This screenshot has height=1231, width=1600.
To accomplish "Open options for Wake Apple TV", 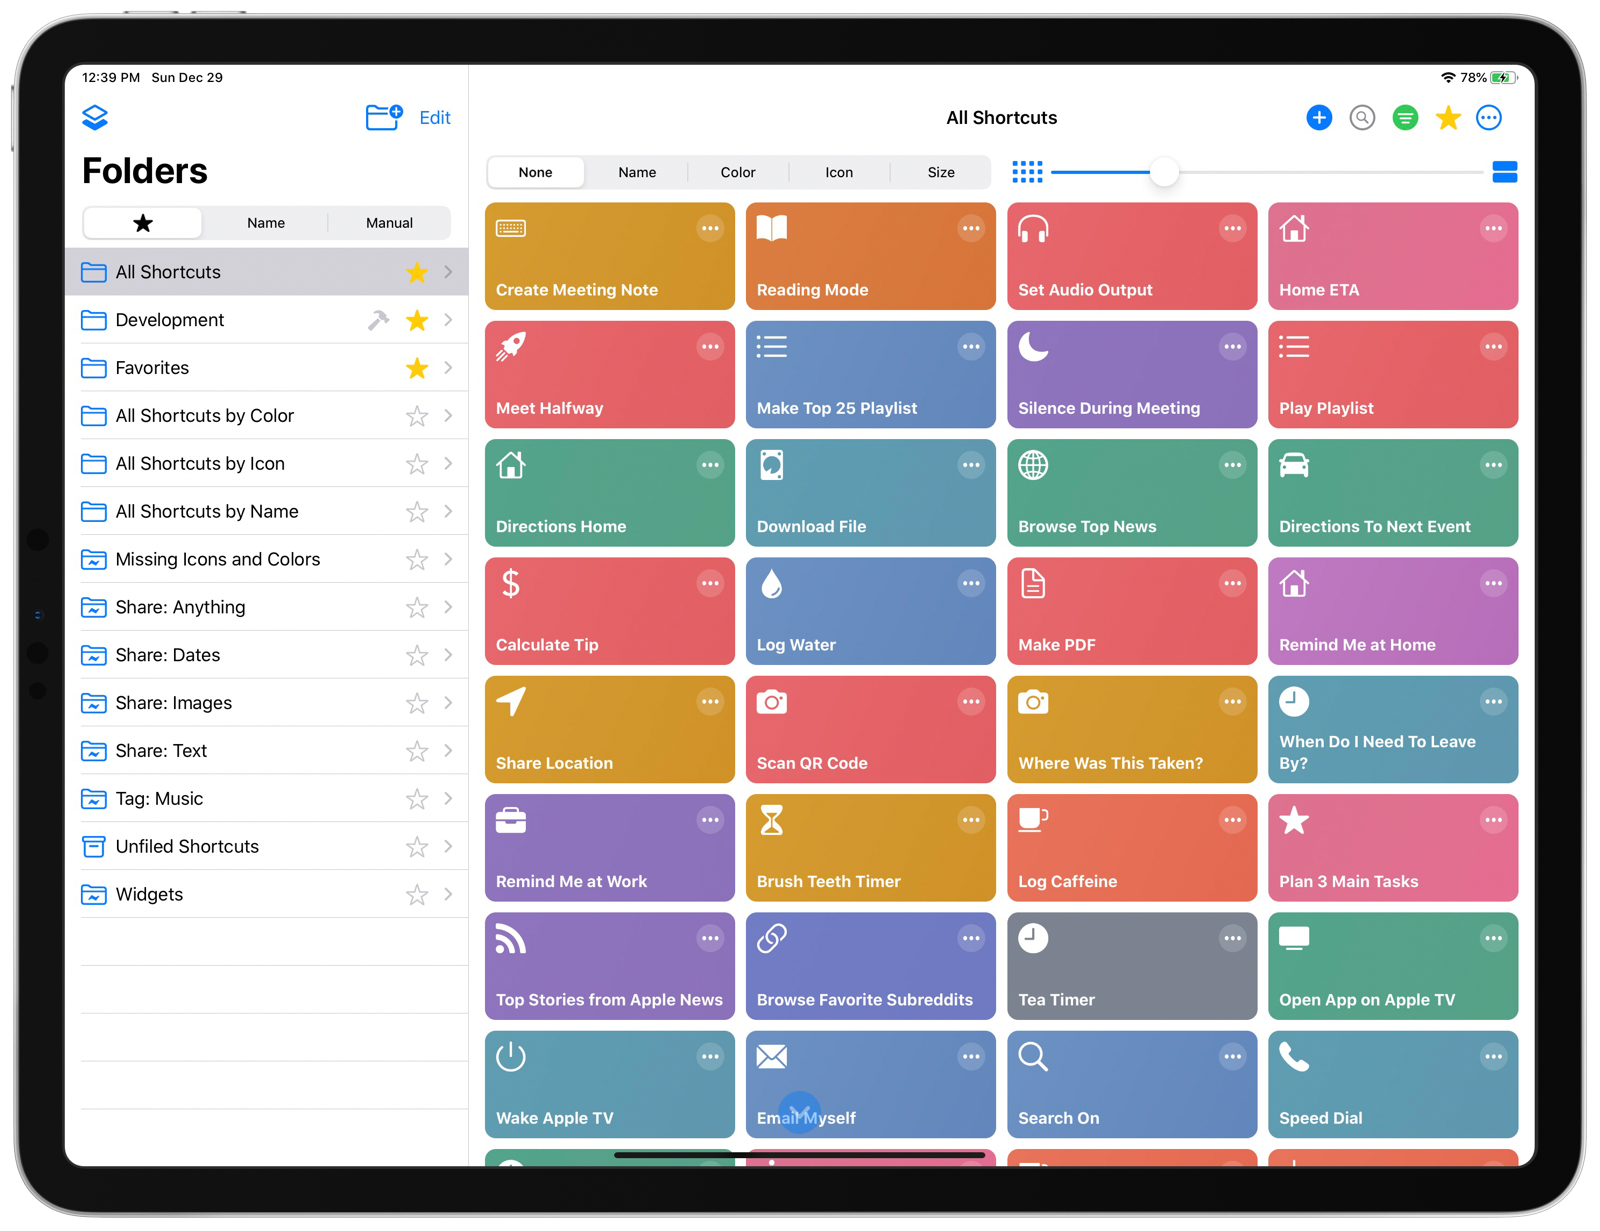I will click(x=710, y=1057).
